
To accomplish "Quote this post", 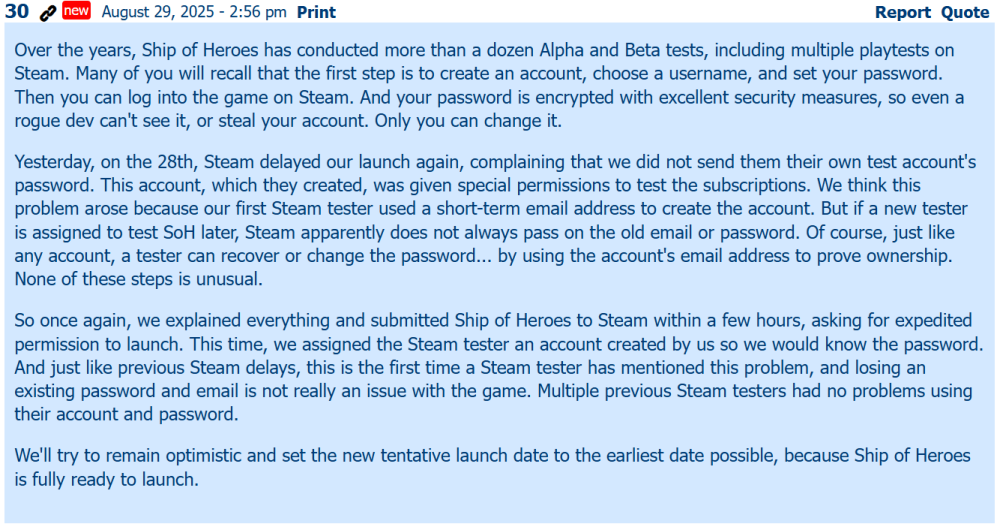I will coord(965,13).
